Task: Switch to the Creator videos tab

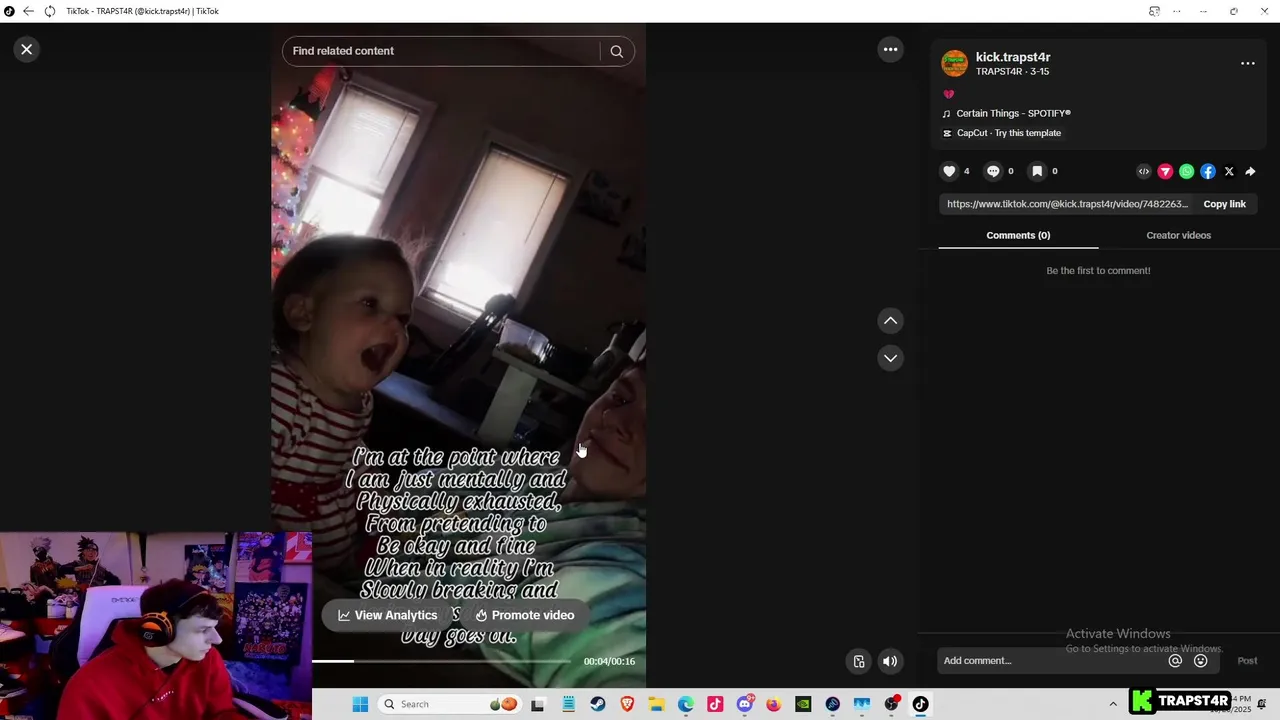Action: (1178, 235)
